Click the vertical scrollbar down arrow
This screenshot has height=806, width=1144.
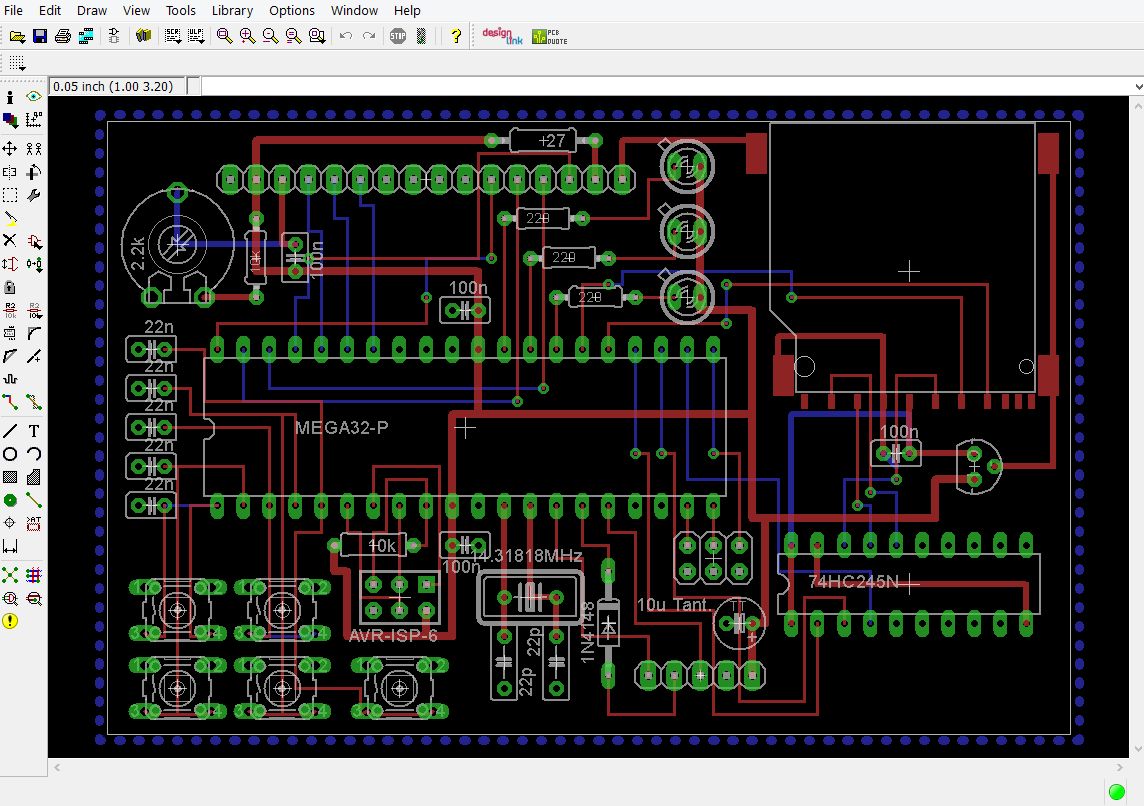pos(1137,749)
